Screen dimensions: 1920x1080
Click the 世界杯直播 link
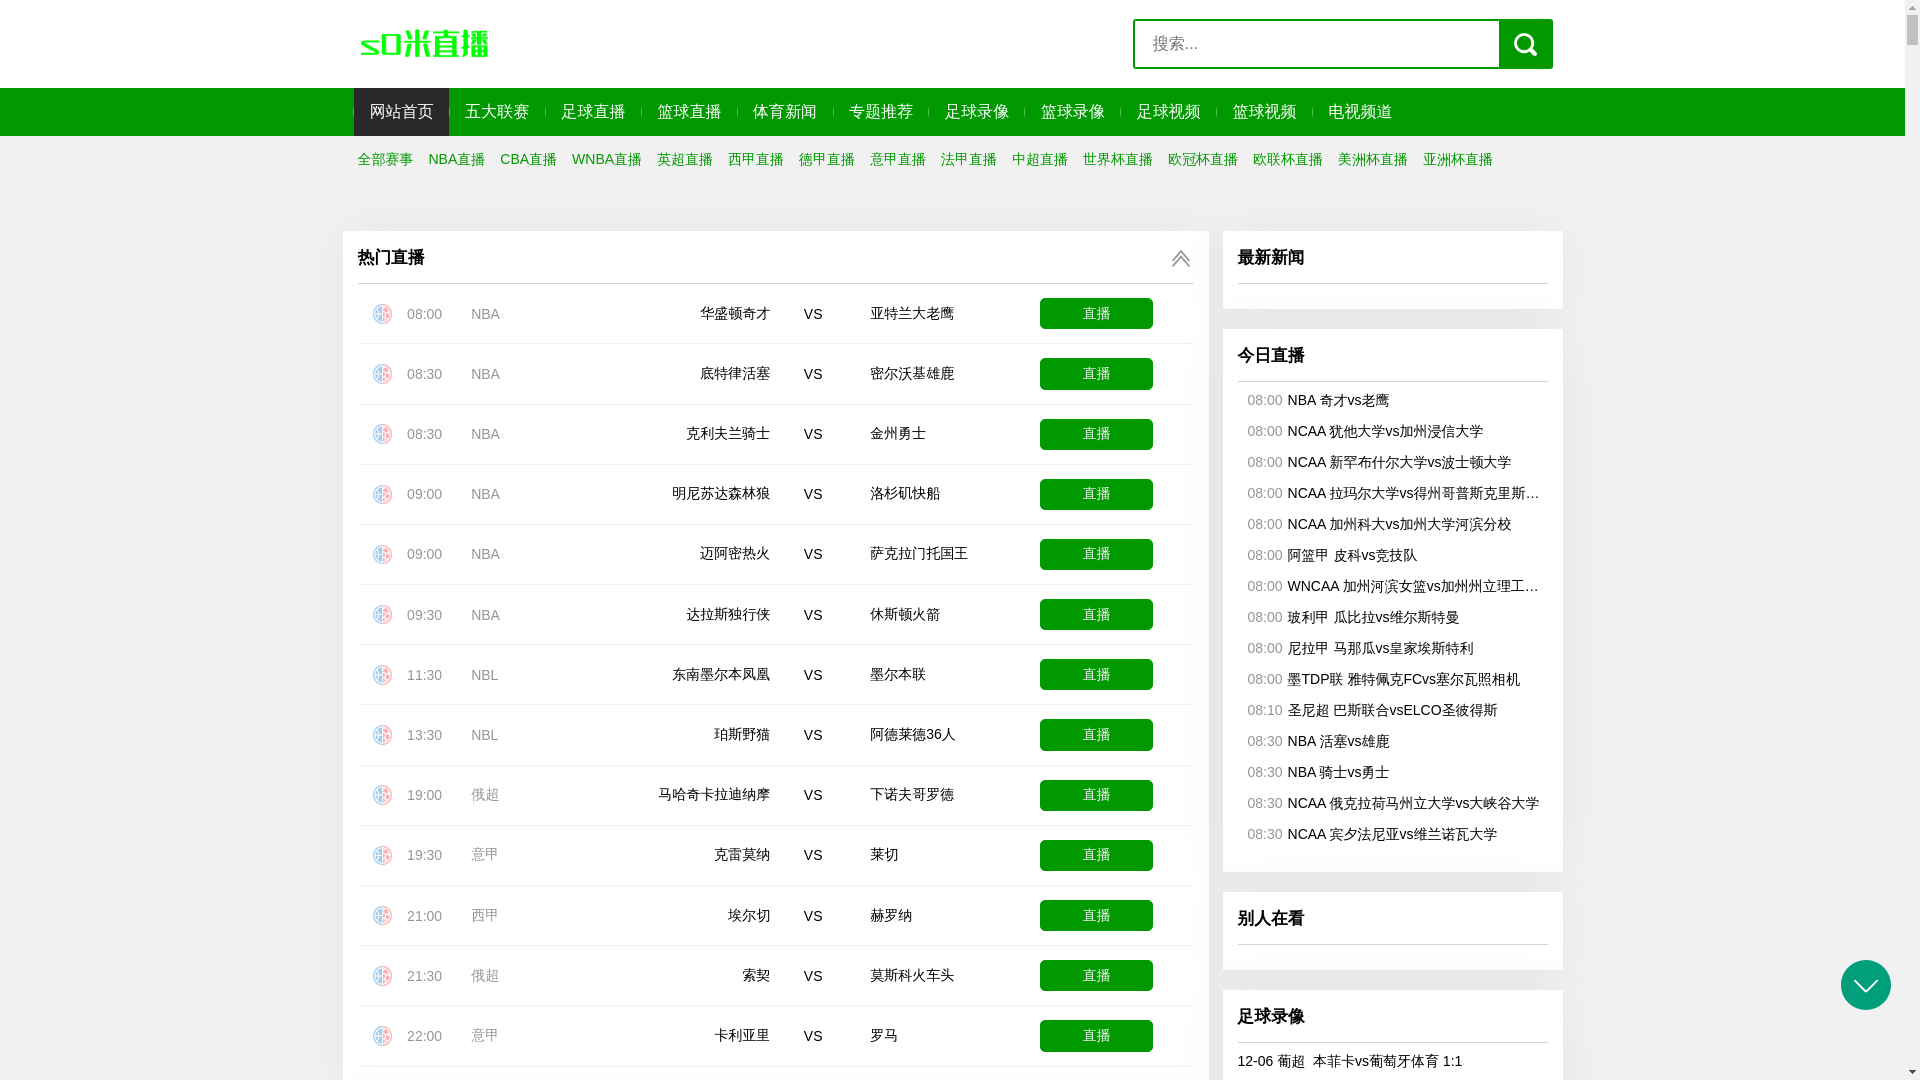(1118, 160)
